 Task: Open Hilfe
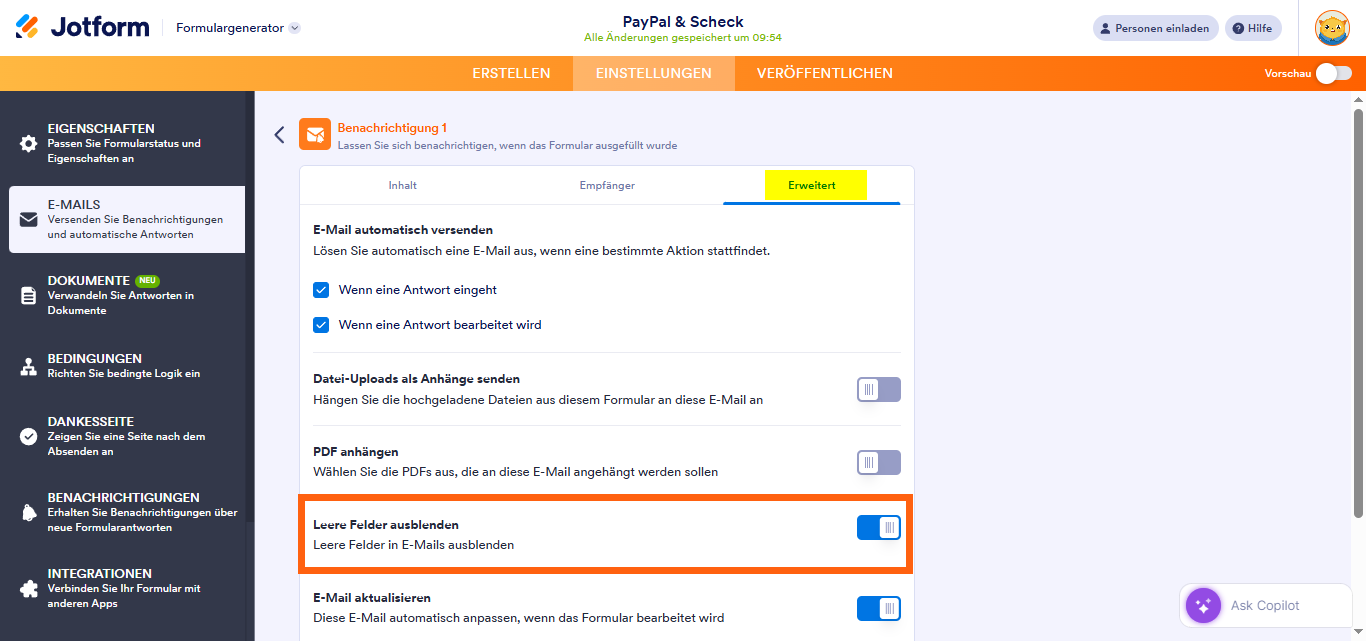(1253, 28)
